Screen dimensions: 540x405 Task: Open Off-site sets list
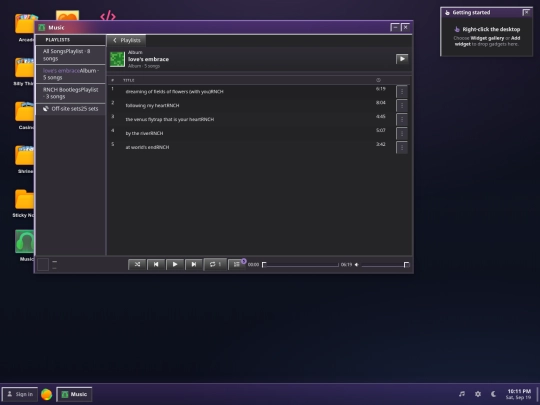pyautogui.click(x=71, y=109)
